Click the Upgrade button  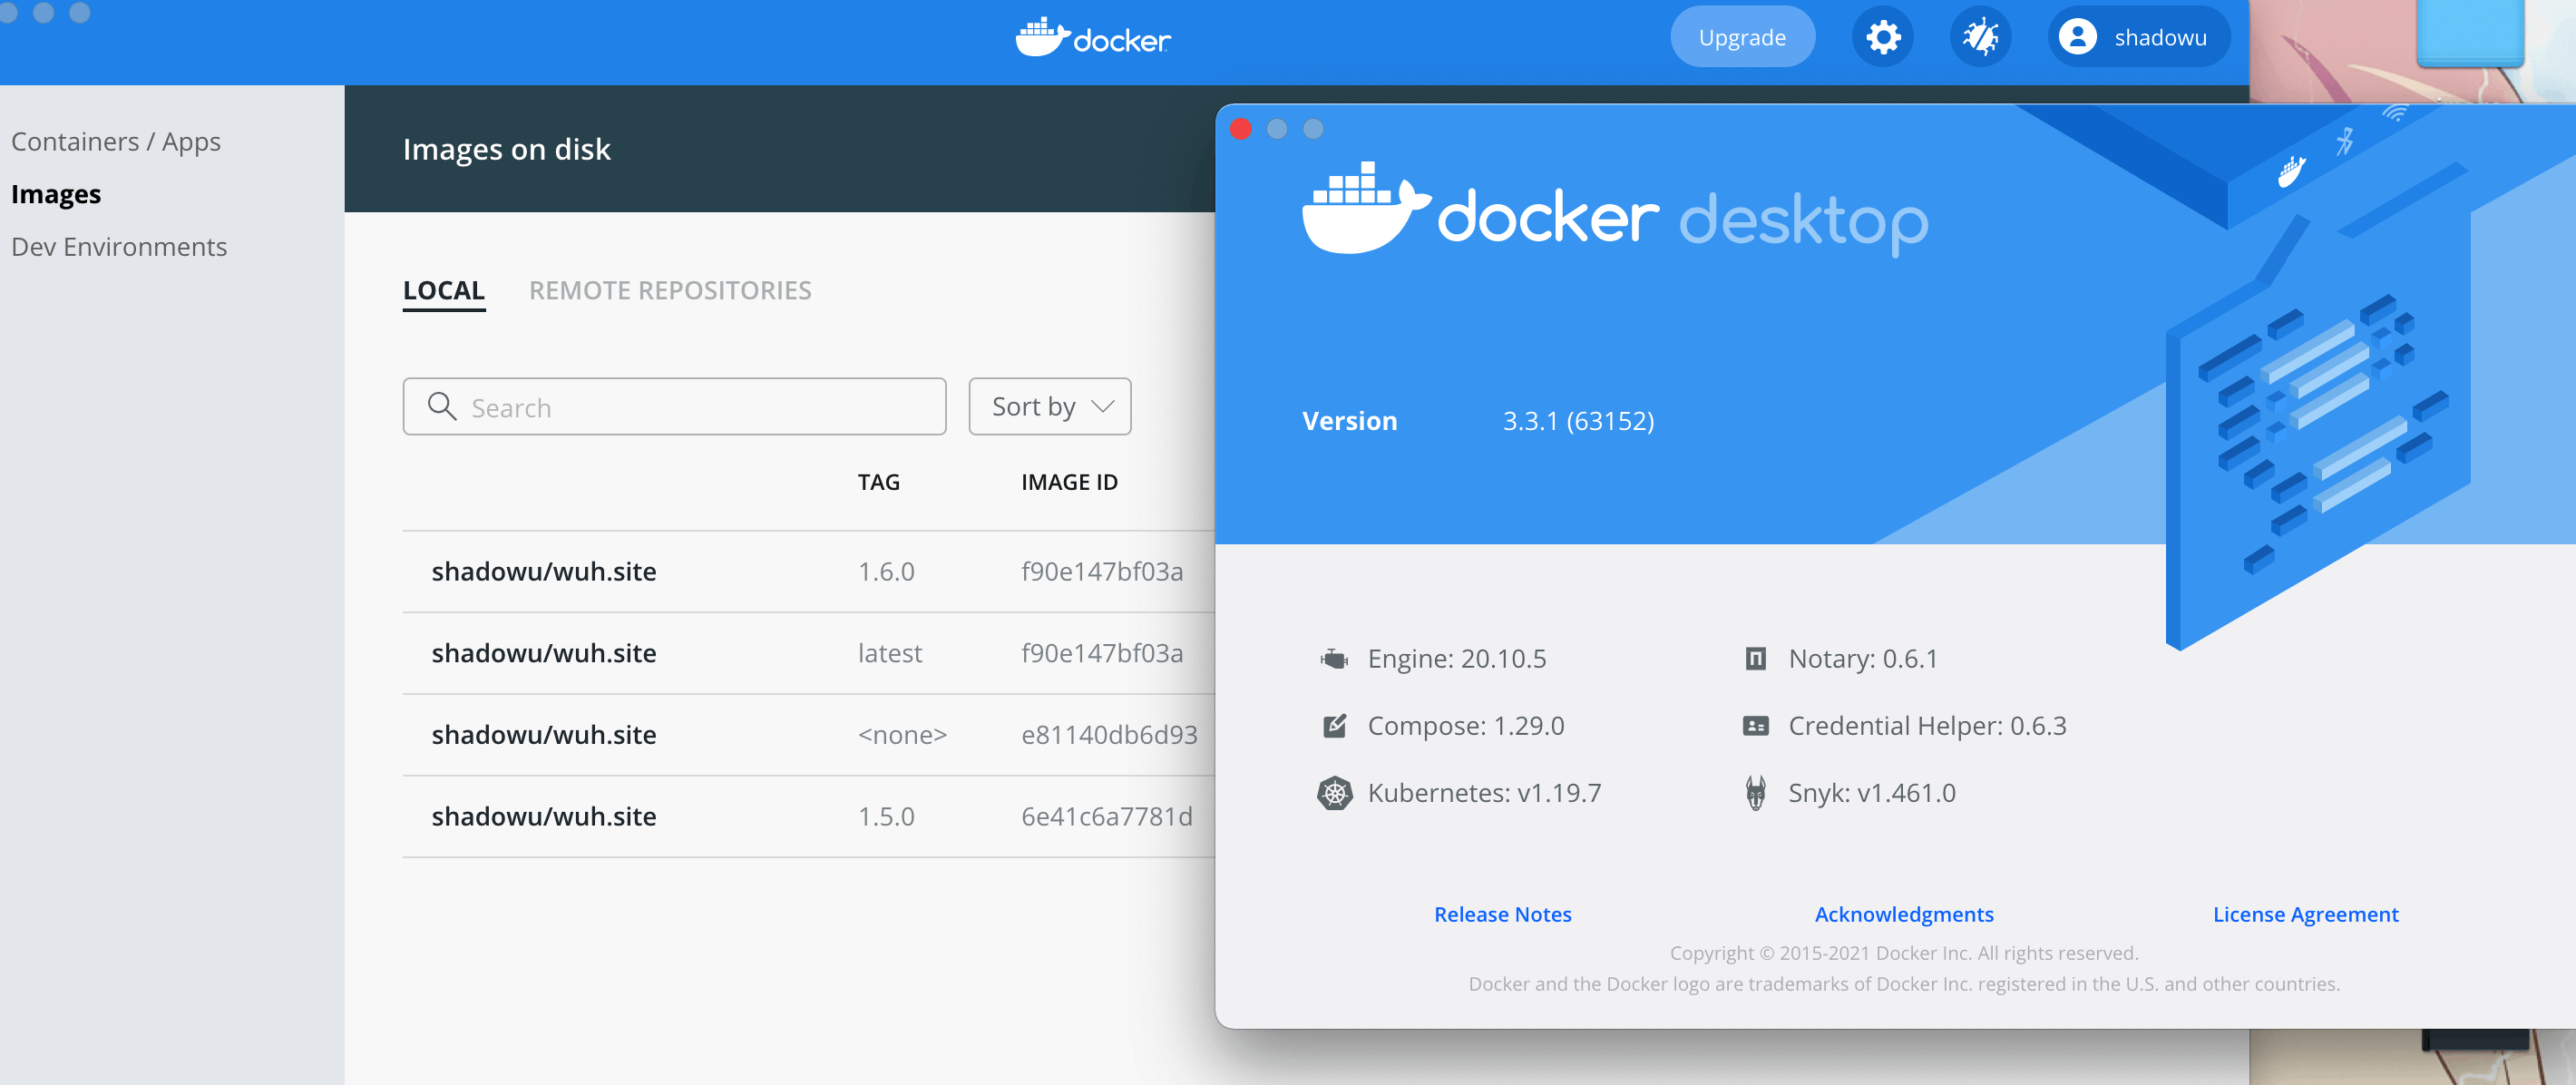coord(1742,38)
